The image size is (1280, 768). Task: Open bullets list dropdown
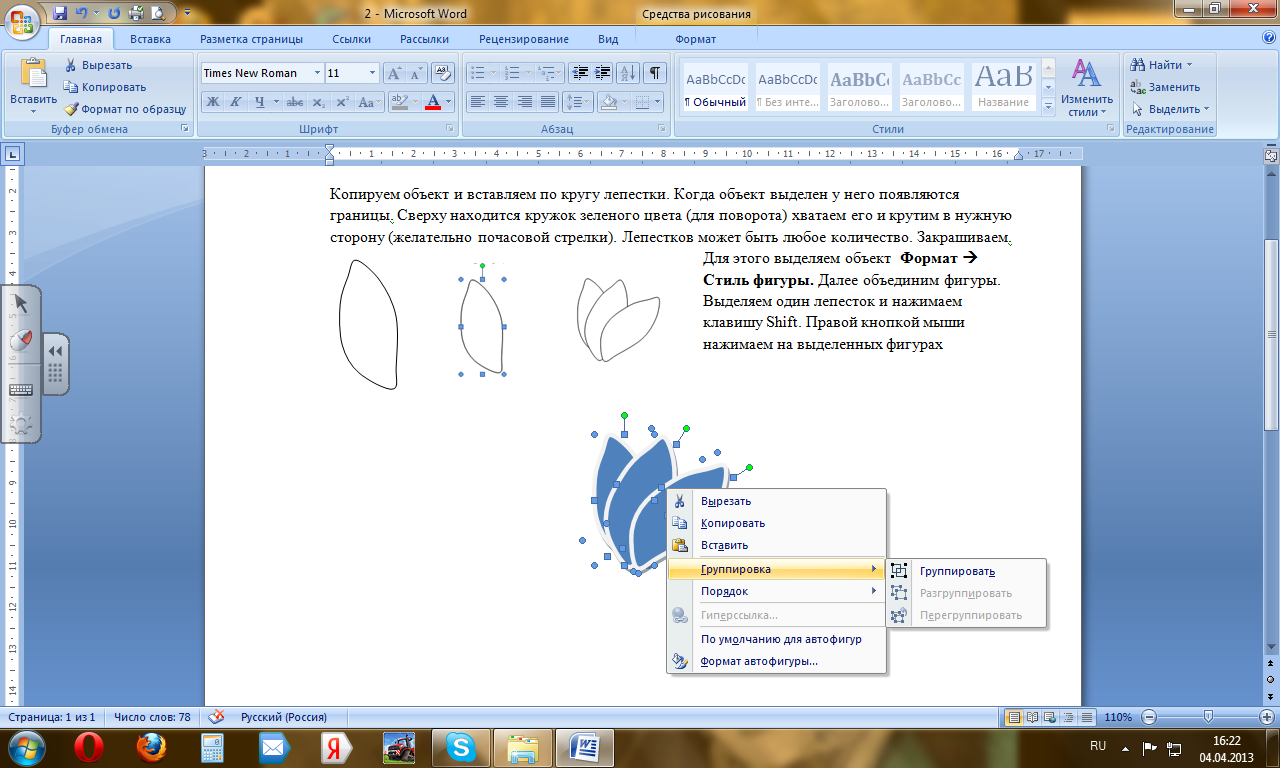pos(492,73)
